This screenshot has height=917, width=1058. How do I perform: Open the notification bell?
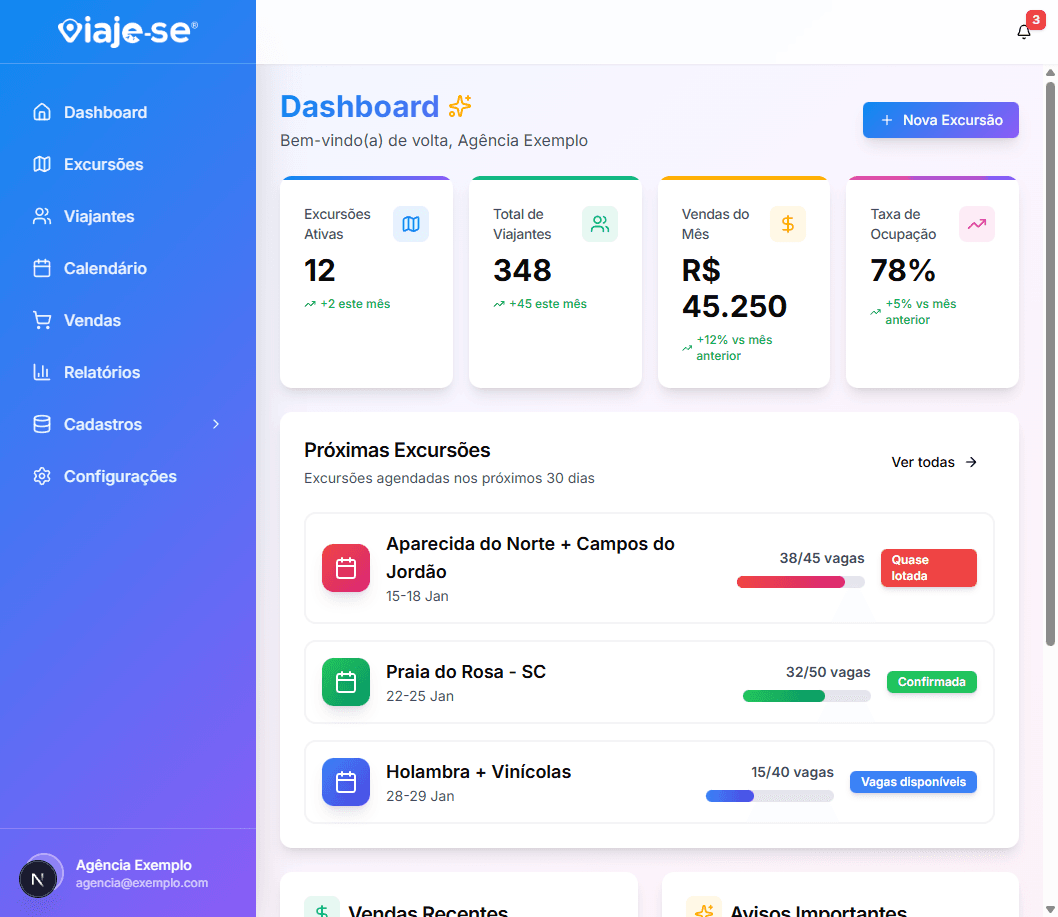coord(1023,31)
